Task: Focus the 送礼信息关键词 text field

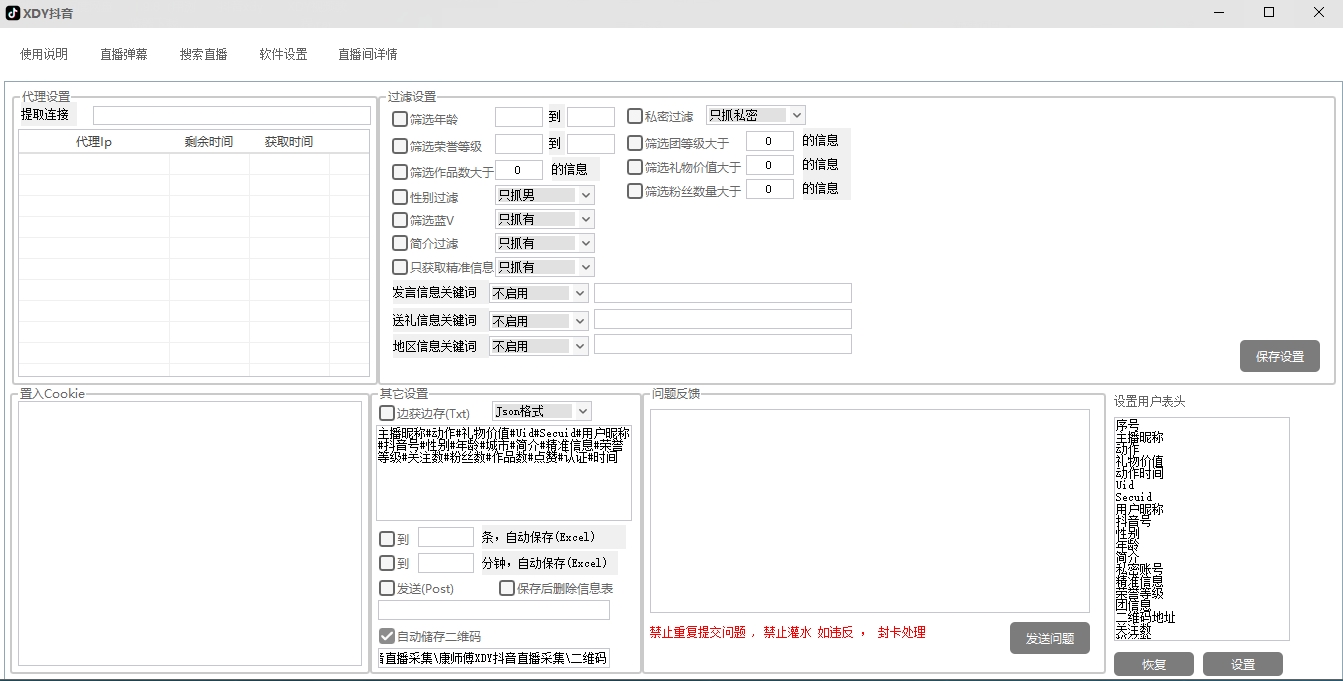Action: point(723,319)
